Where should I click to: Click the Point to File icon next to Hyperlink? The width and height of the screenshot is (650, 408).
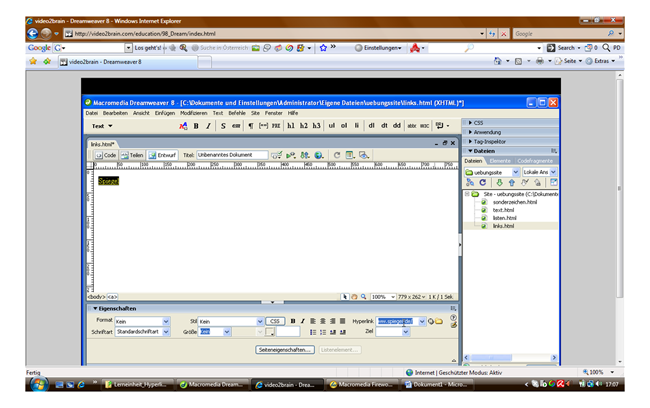pyautogui.click(x=431, y=321)
